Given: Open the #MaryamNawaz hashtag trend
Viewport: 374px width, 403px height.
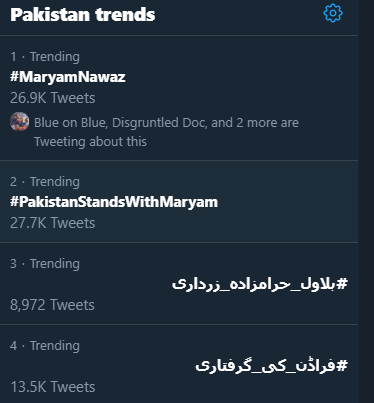Looking at the screenshot, I should [68, 77].
